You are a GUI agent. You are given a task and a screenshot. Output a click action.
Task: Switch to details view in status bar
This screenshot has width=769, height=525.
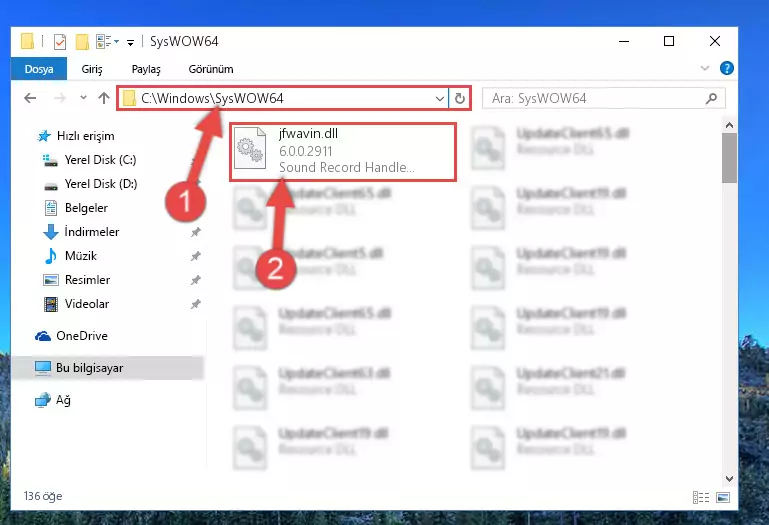(701, 497)
